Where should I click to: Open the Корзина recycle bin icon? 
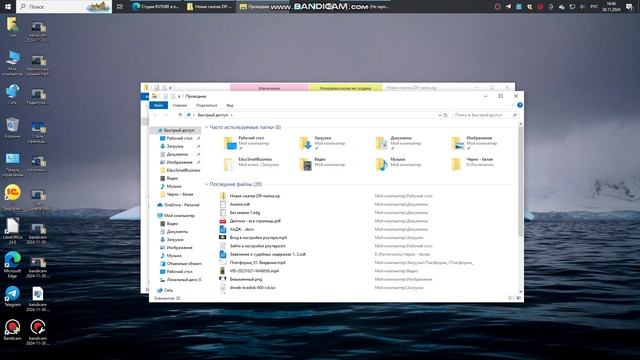(12, 128)
